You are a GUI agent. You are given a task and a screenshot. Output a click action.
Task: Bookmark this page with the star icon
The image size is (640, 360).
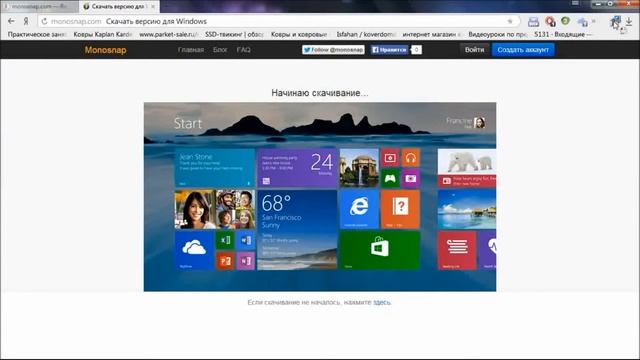pos(510,21)
